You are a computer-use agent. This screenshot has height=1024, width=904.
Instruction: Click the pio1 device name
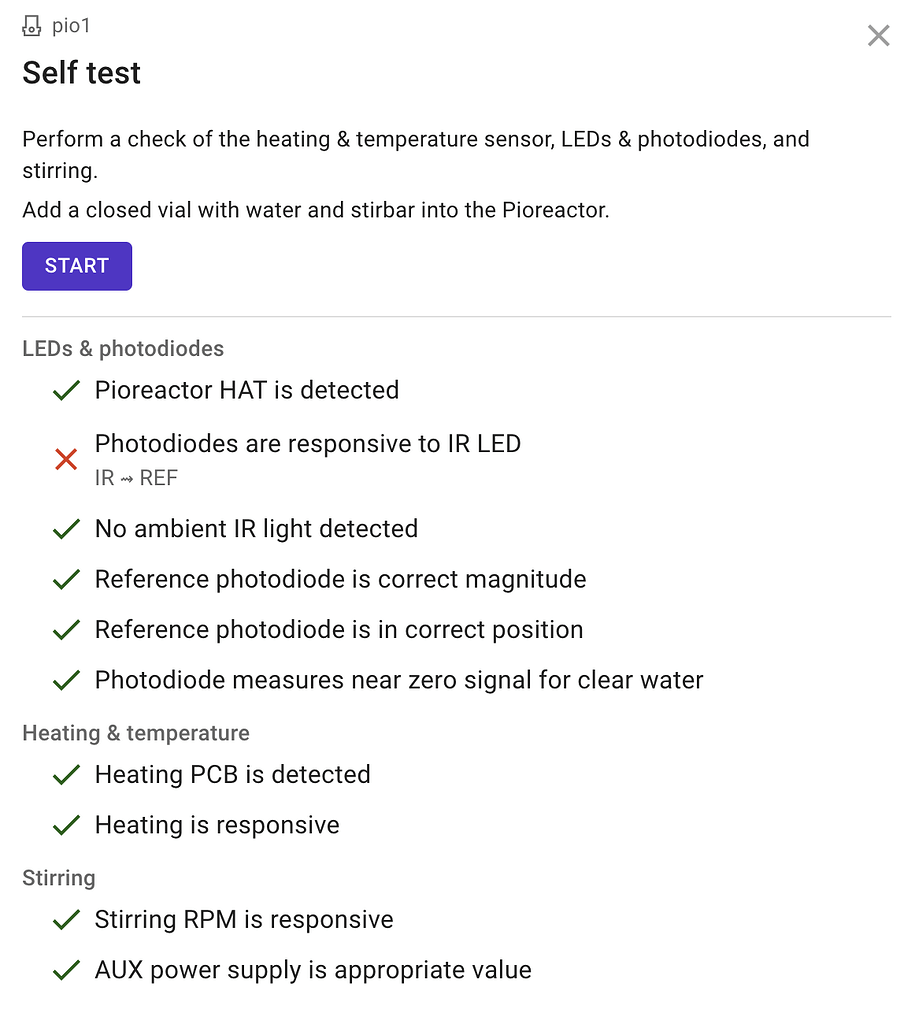(x=72, y=25)
